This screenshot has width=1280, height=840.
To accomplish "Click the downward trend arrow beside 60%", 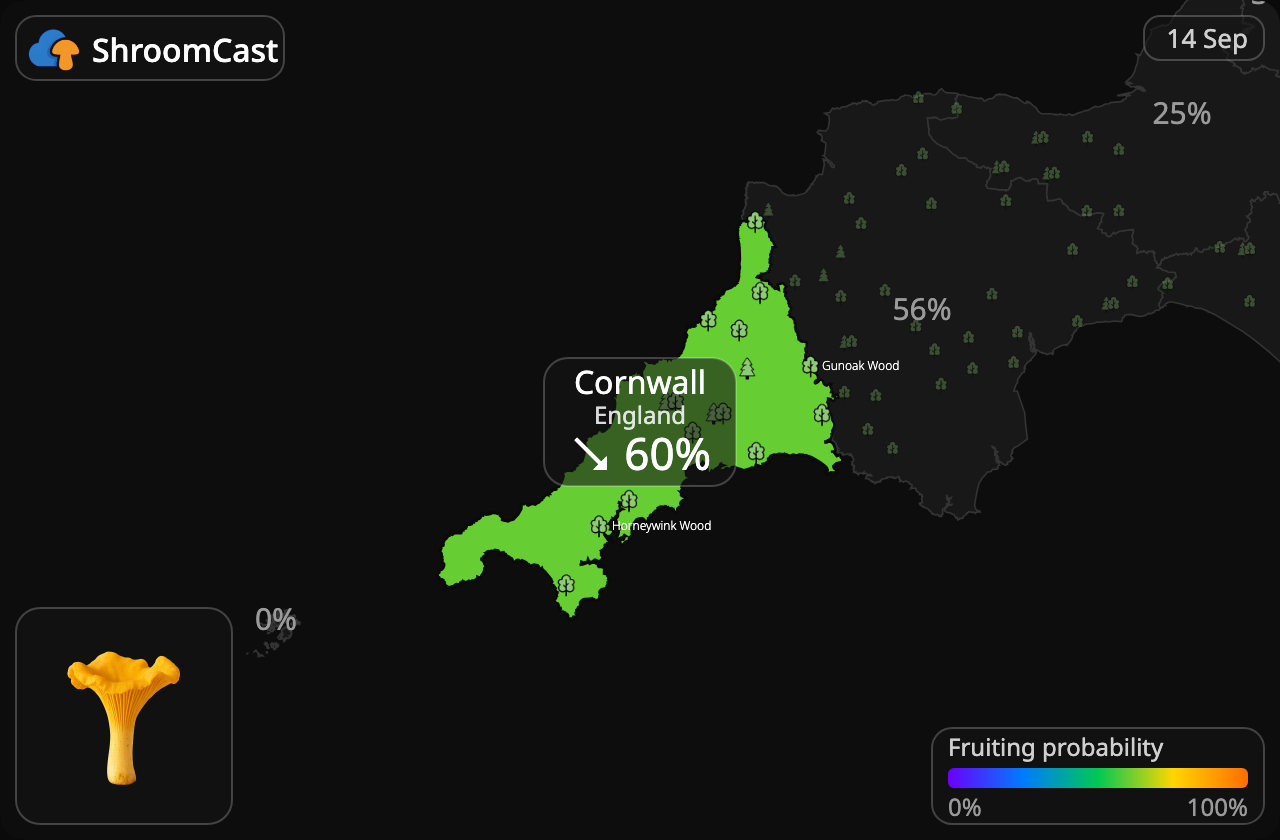I will tap(591, 454).
